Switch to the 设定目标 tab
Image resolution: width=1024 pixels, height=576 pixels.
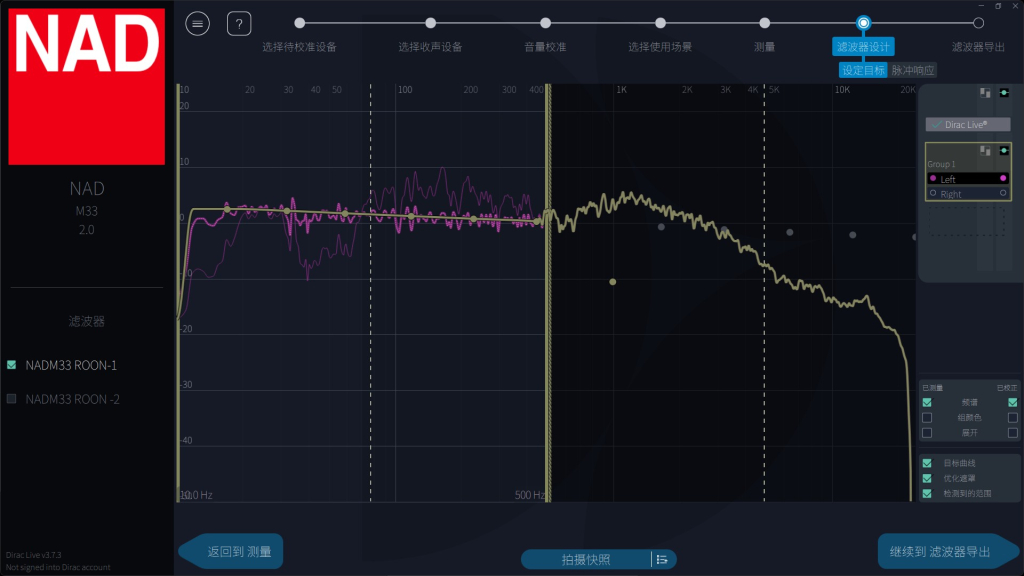(x=863, y=71)
